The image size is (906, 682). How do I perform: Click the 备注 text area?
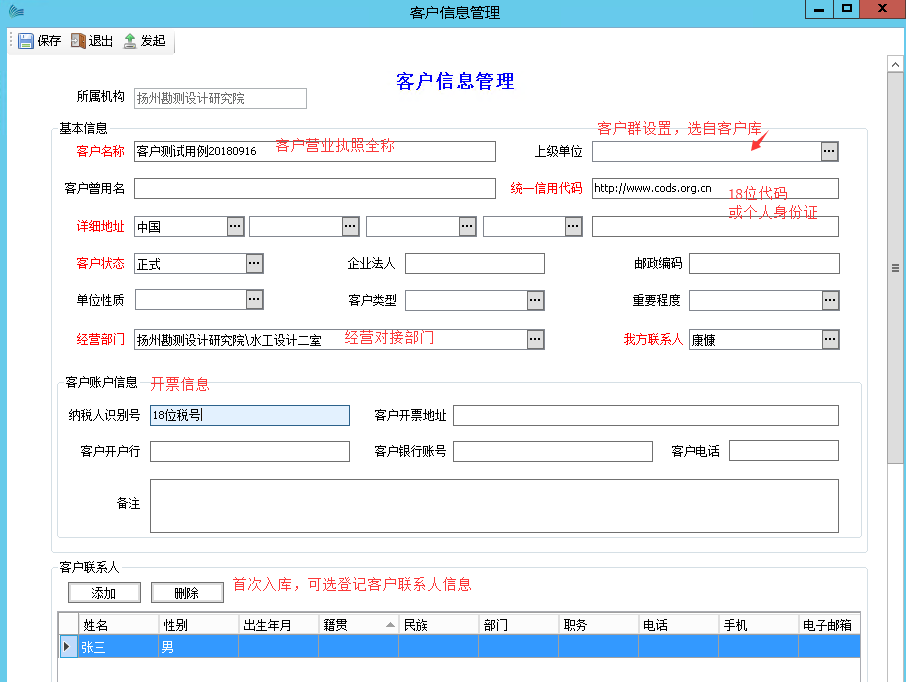coord(494,506)
